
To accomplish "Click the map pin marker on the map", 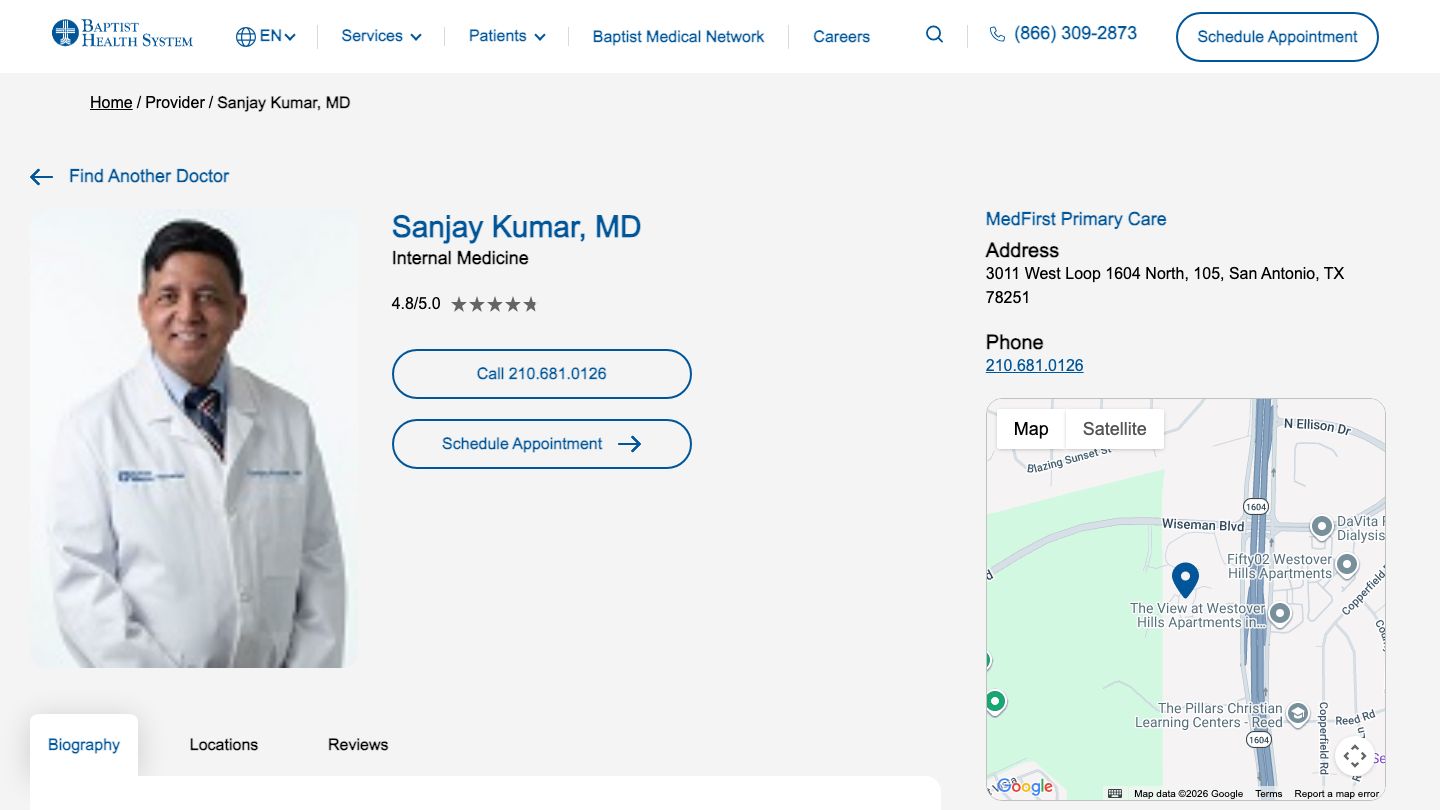I will point(1185,578).
